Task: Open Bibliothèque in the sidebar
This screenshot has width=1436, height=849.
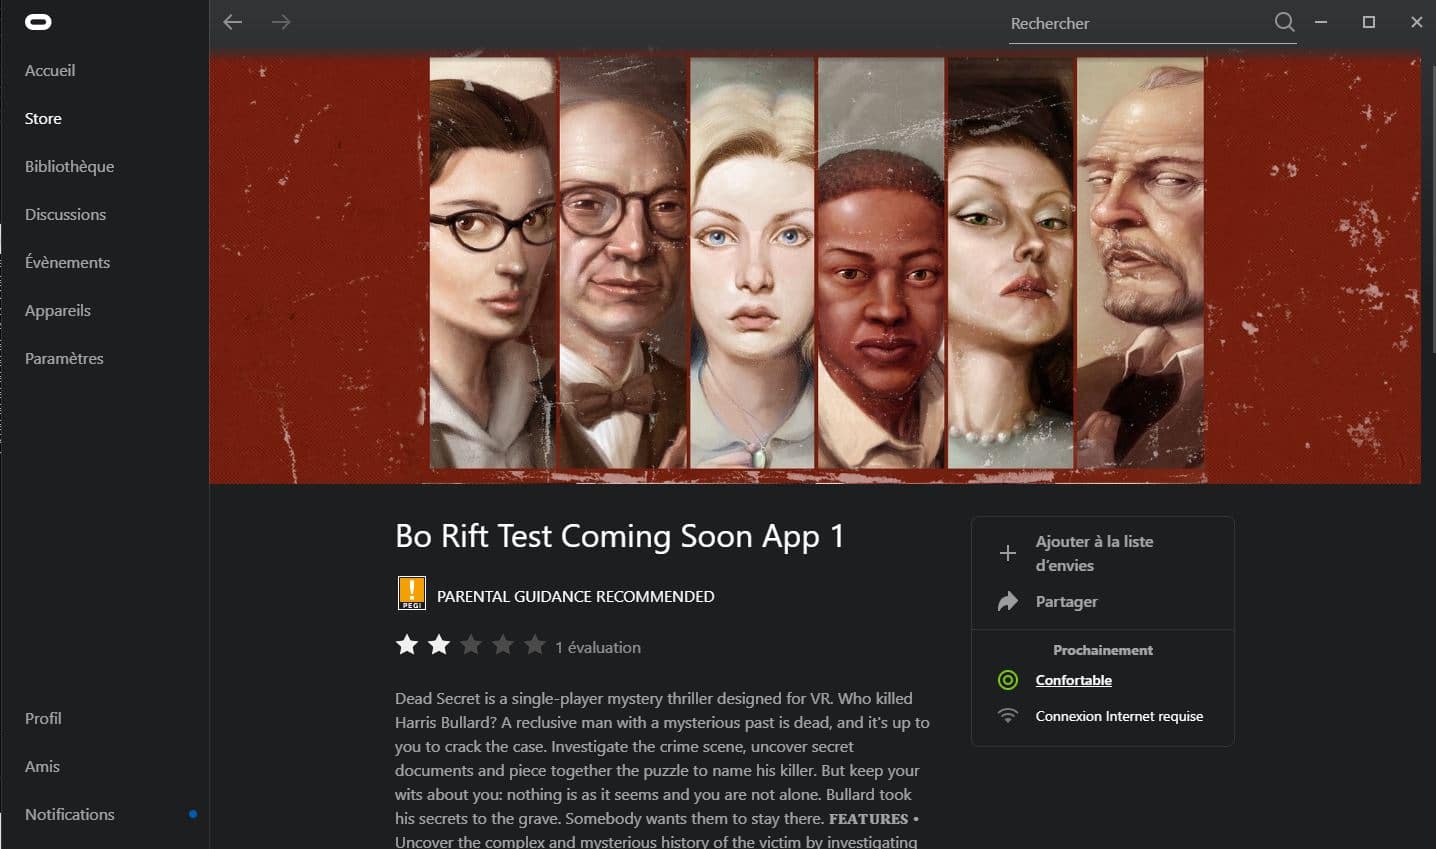Action: [69, 166]
